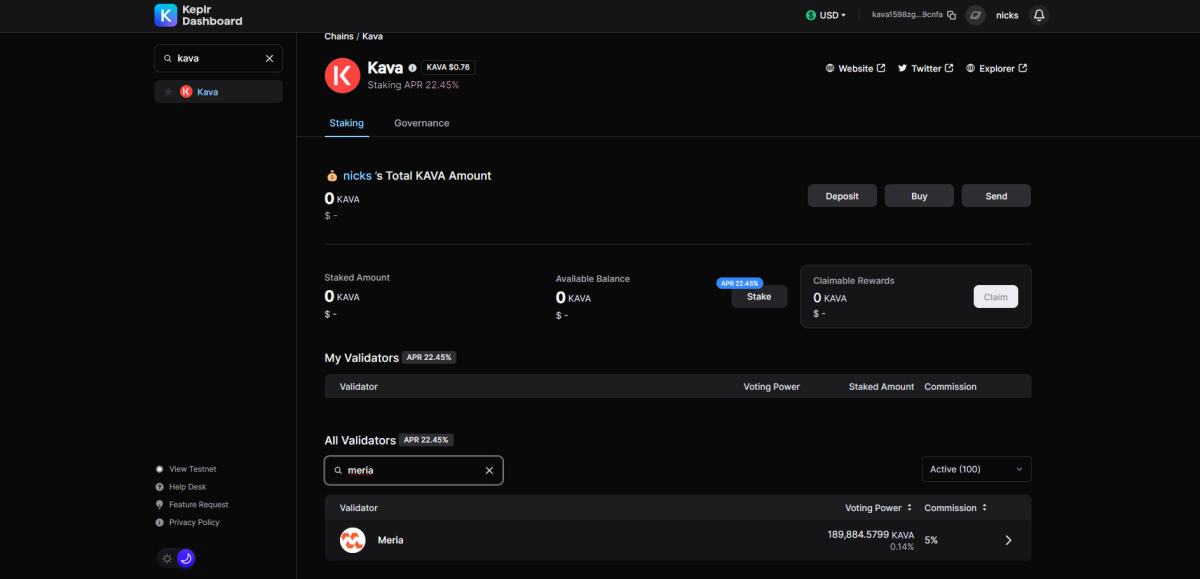Sort validators by Voting Power arrows
Image resolution: width=1200 pixels, height=579 pixels.
coord(909,508)
